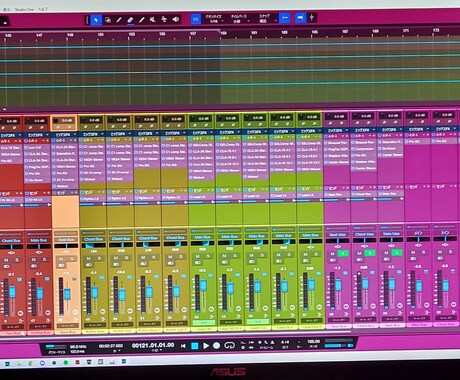Click the Record button

click(x=217, y=346)
